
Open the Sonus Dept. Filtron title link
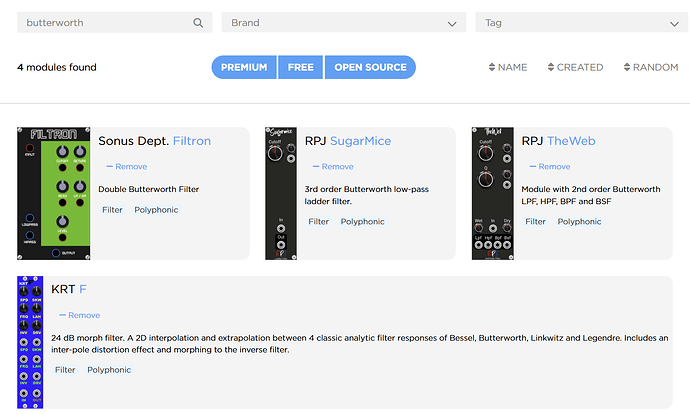tap(154, 141)
